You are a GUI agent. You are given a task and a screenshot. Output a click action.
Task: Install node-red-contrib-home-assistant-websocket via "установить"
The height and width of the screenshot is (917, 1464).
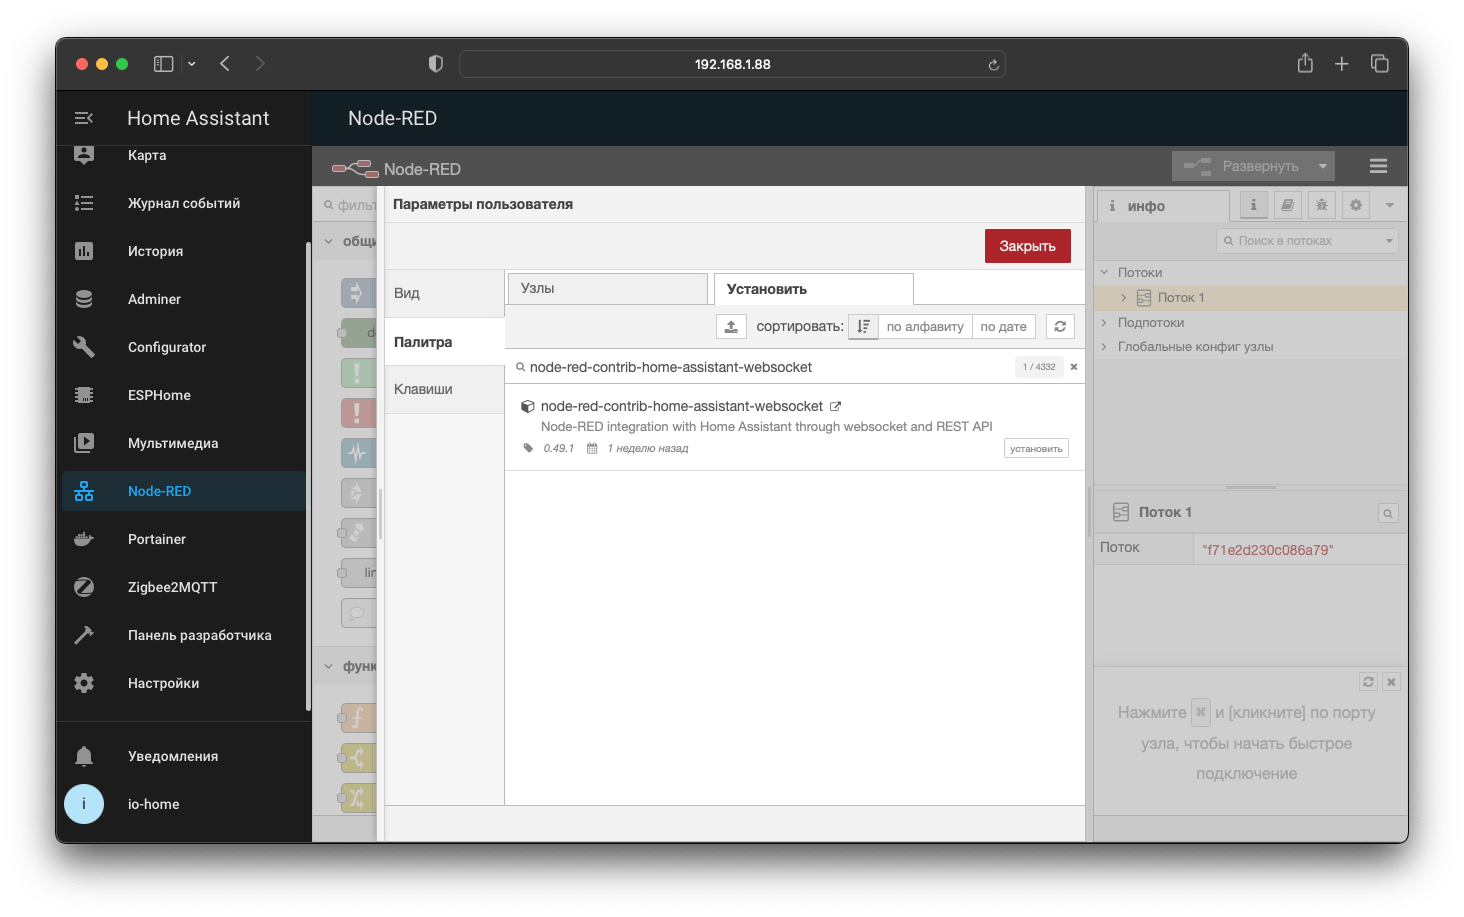click(x=1036, y=448)
